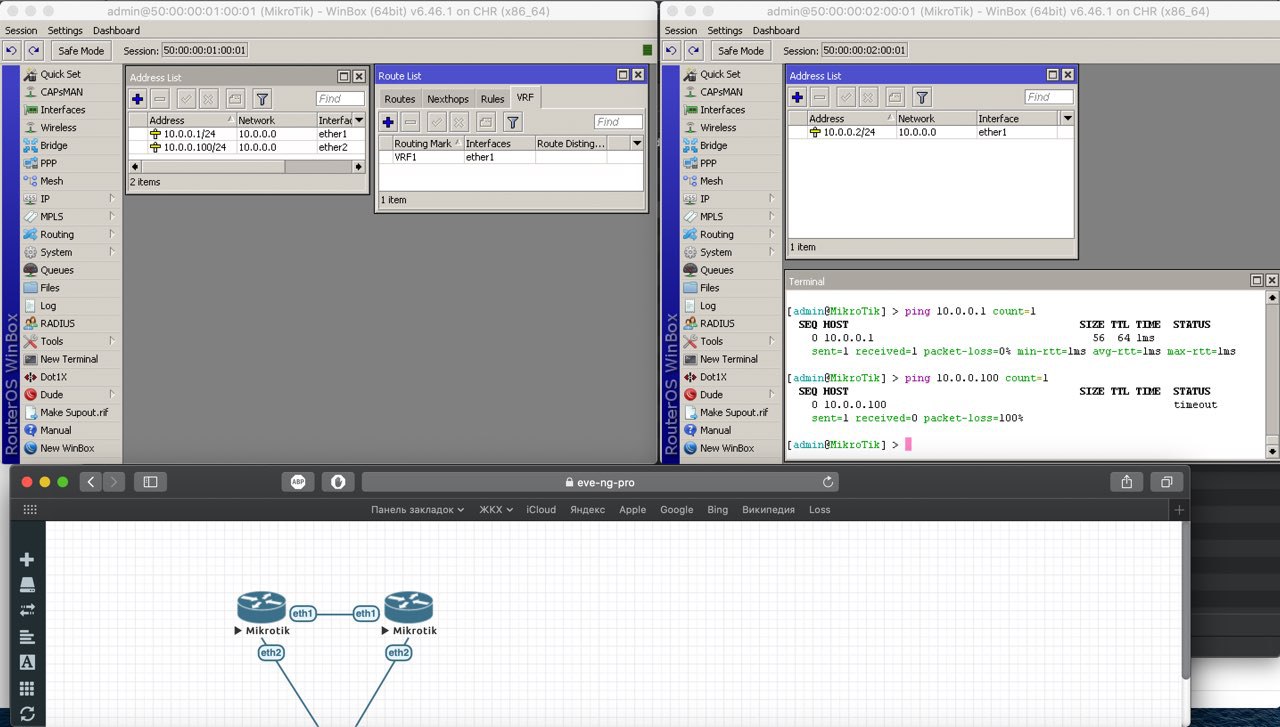
Task: Expand MPLS submenu in left WinBox
Action: point(112,217)
